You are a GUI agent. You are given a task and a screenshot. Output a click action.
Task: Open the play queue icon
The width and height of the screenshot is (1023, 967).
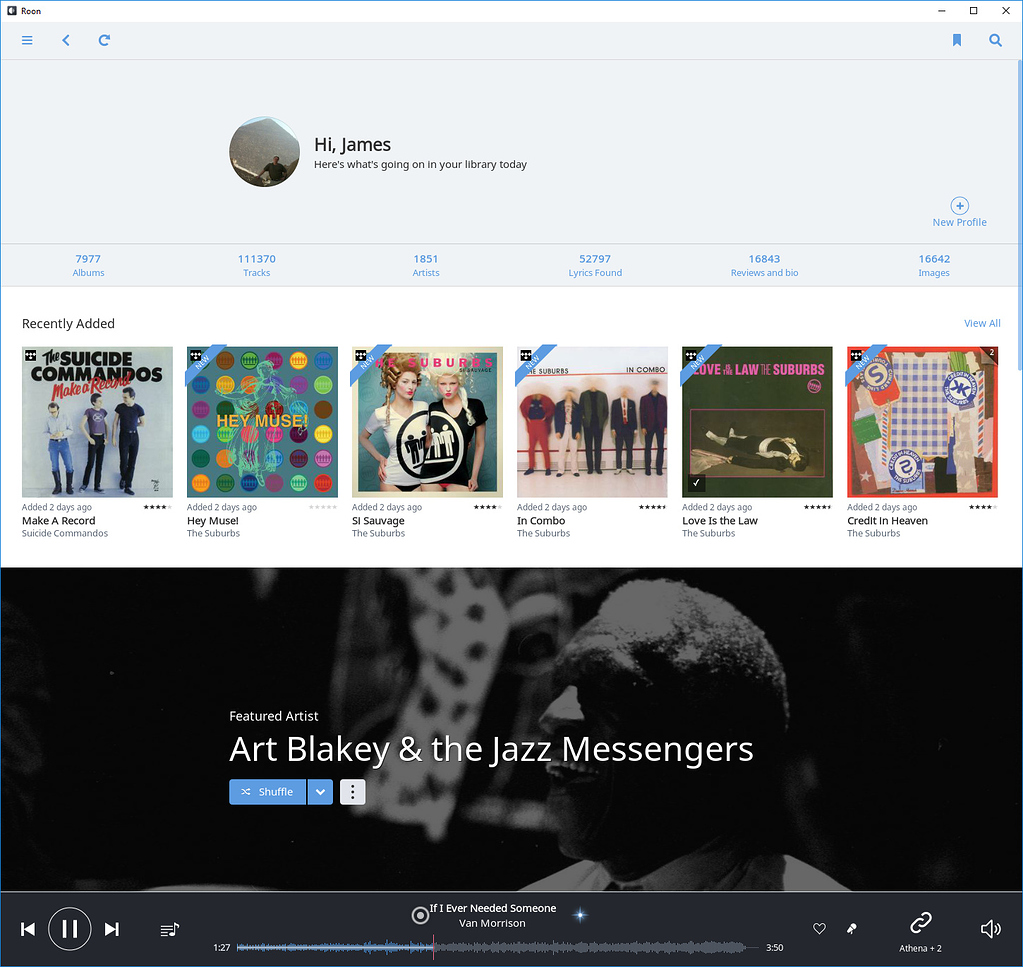(169, 929)
